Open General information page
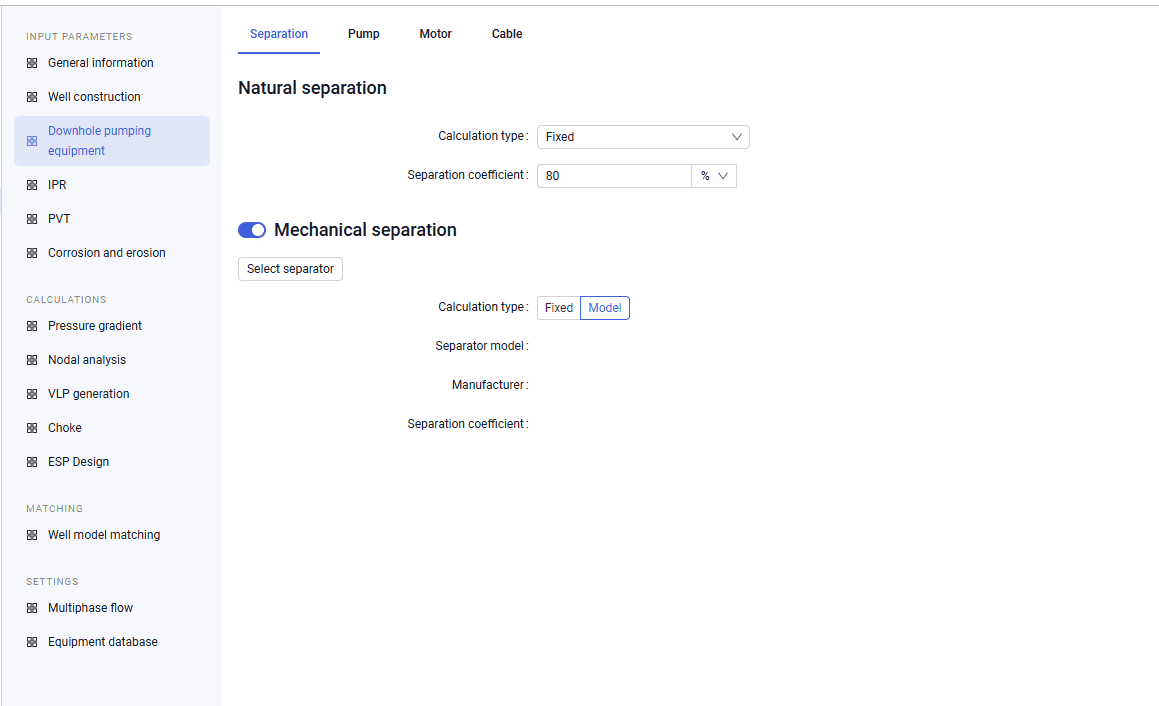1159x706 pixels. click(112, 64)
